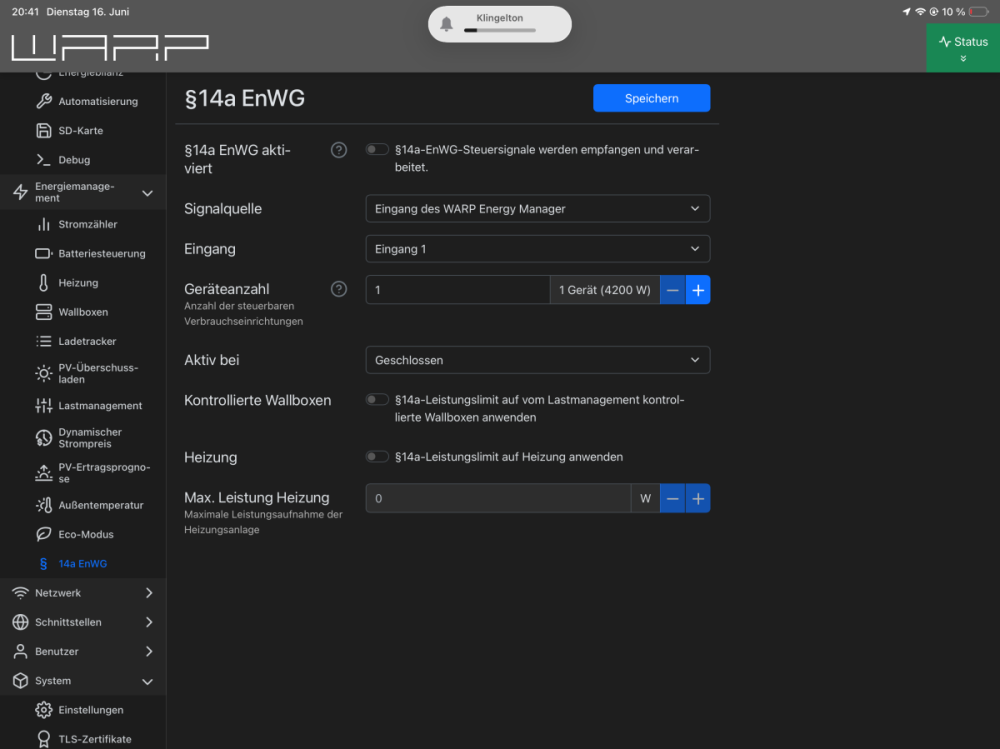This screenshot has width=1000, height=749.
Task: Show help for Geräteanzahl
Action: (339, 289)
